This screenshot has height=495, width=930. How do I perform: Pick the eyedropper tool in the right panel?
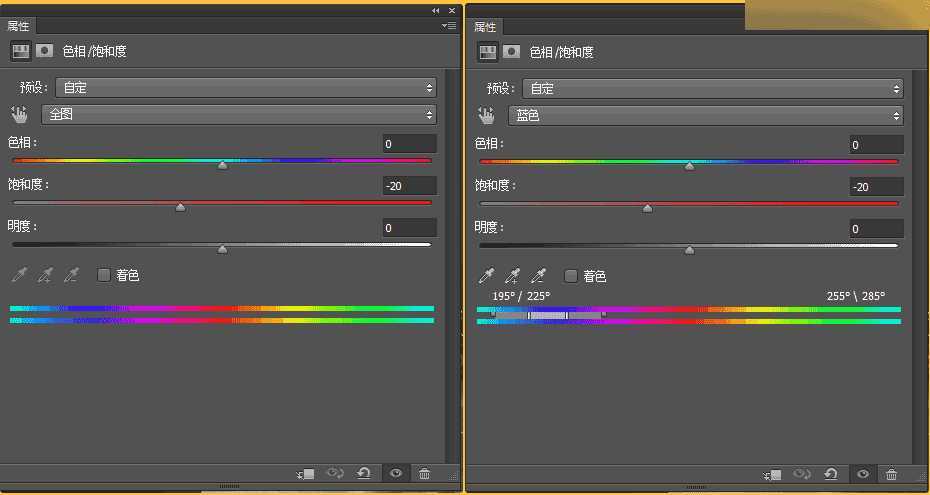(x=487, y=276)
